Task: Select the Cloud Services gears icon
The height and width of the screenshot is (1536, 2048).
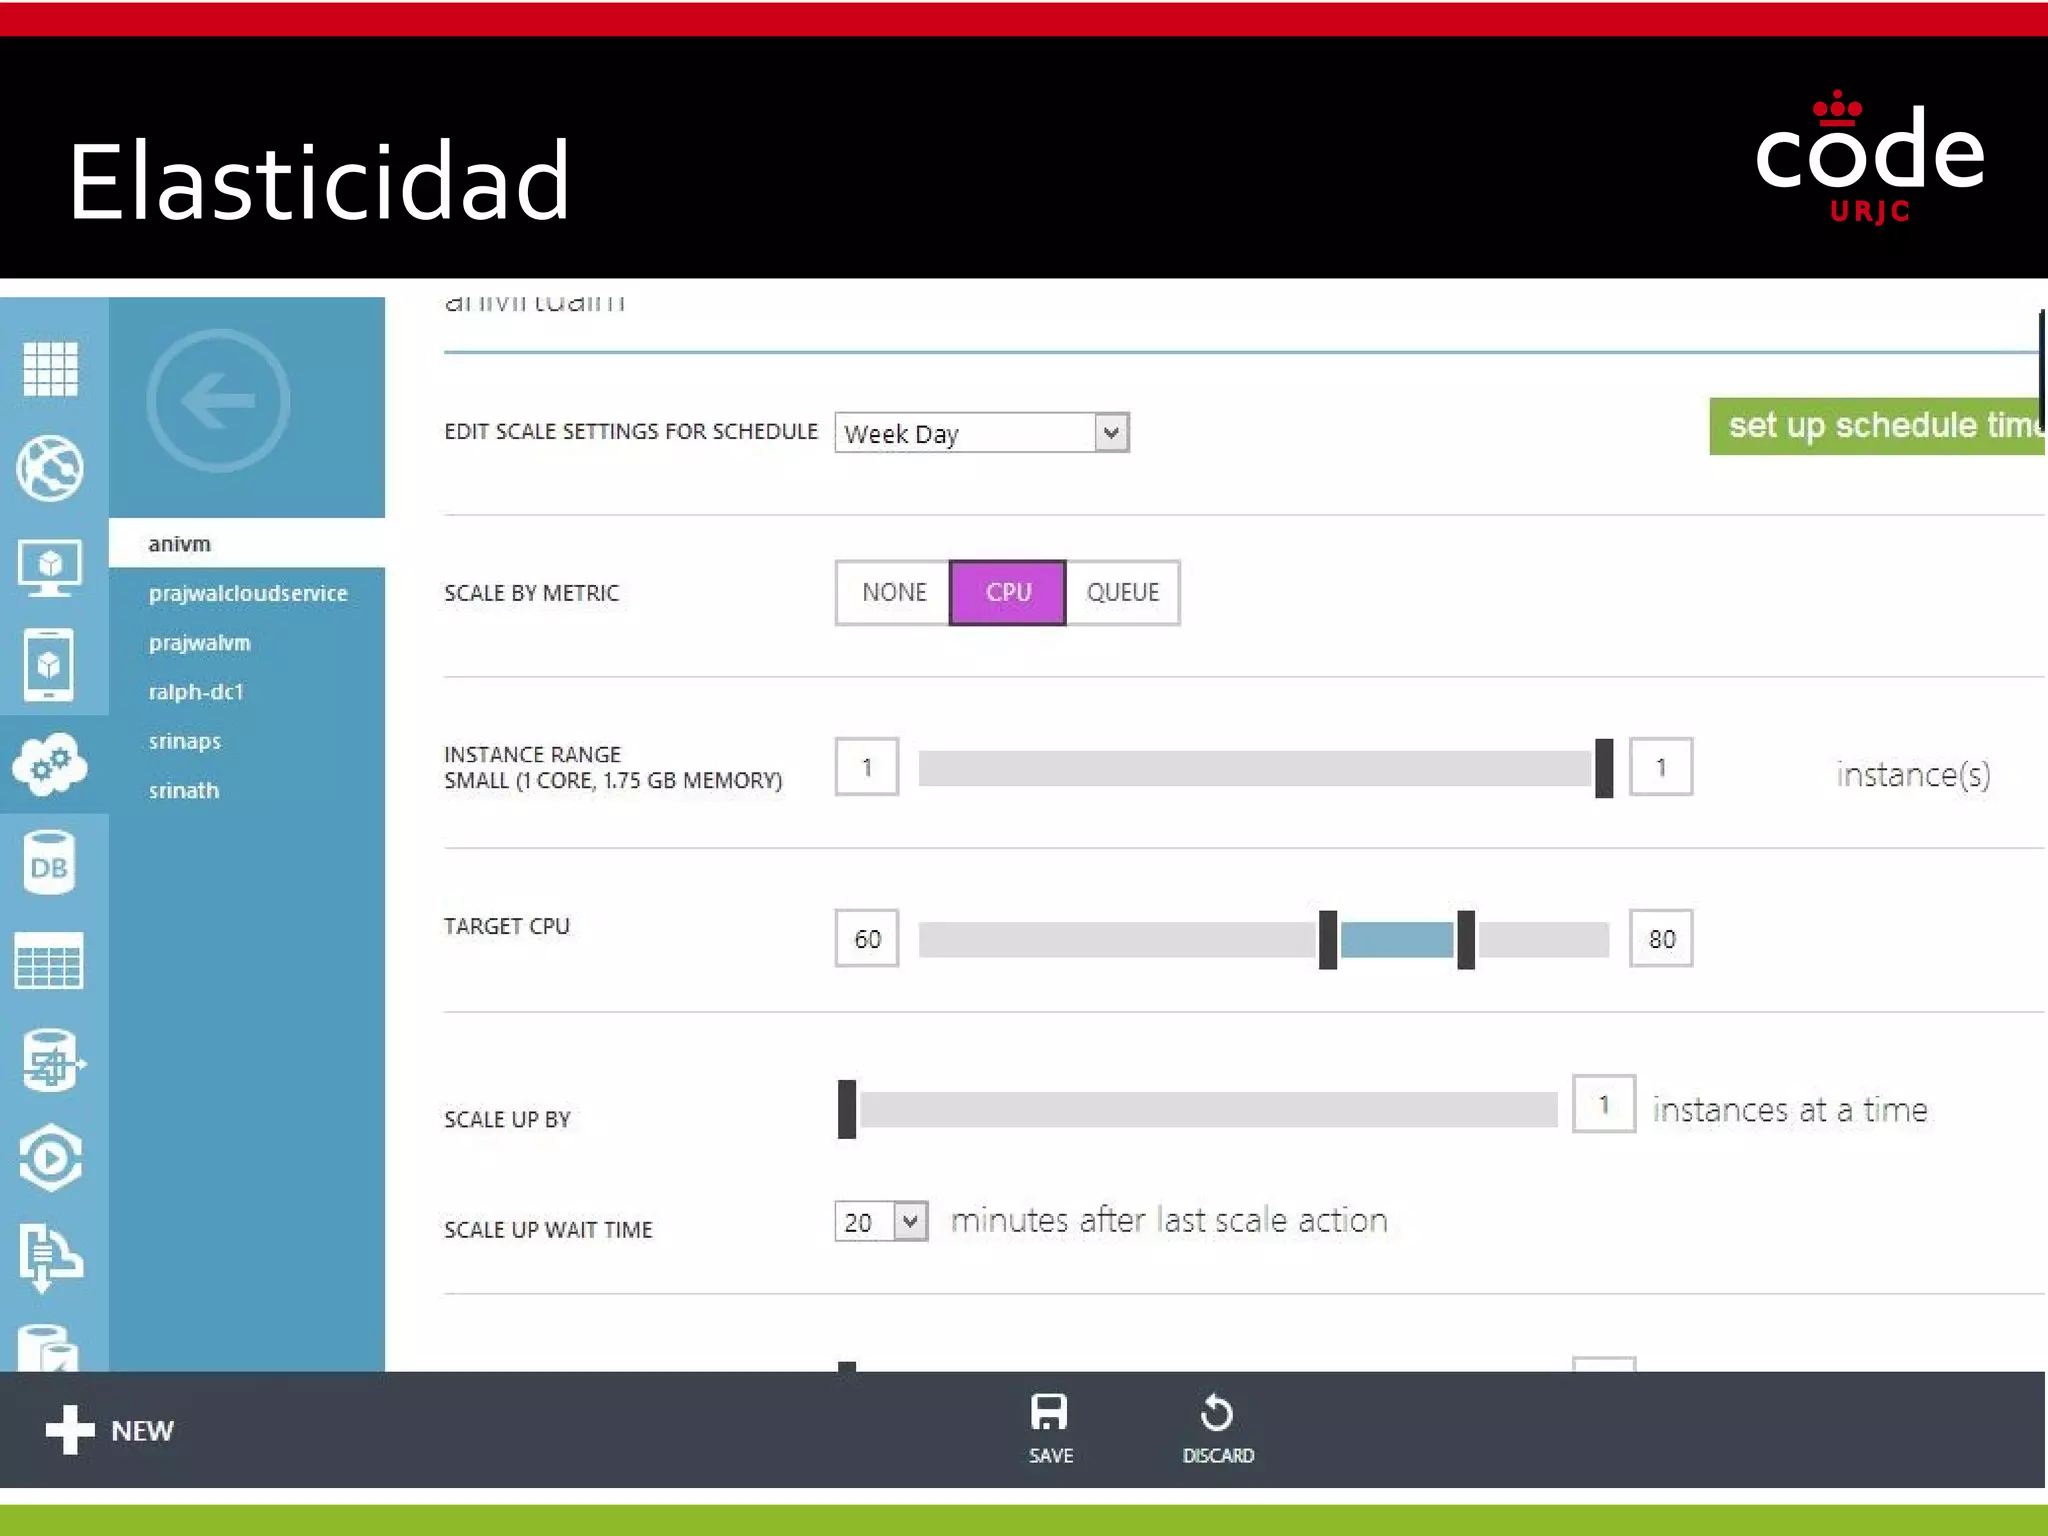Action: (50, 764)
